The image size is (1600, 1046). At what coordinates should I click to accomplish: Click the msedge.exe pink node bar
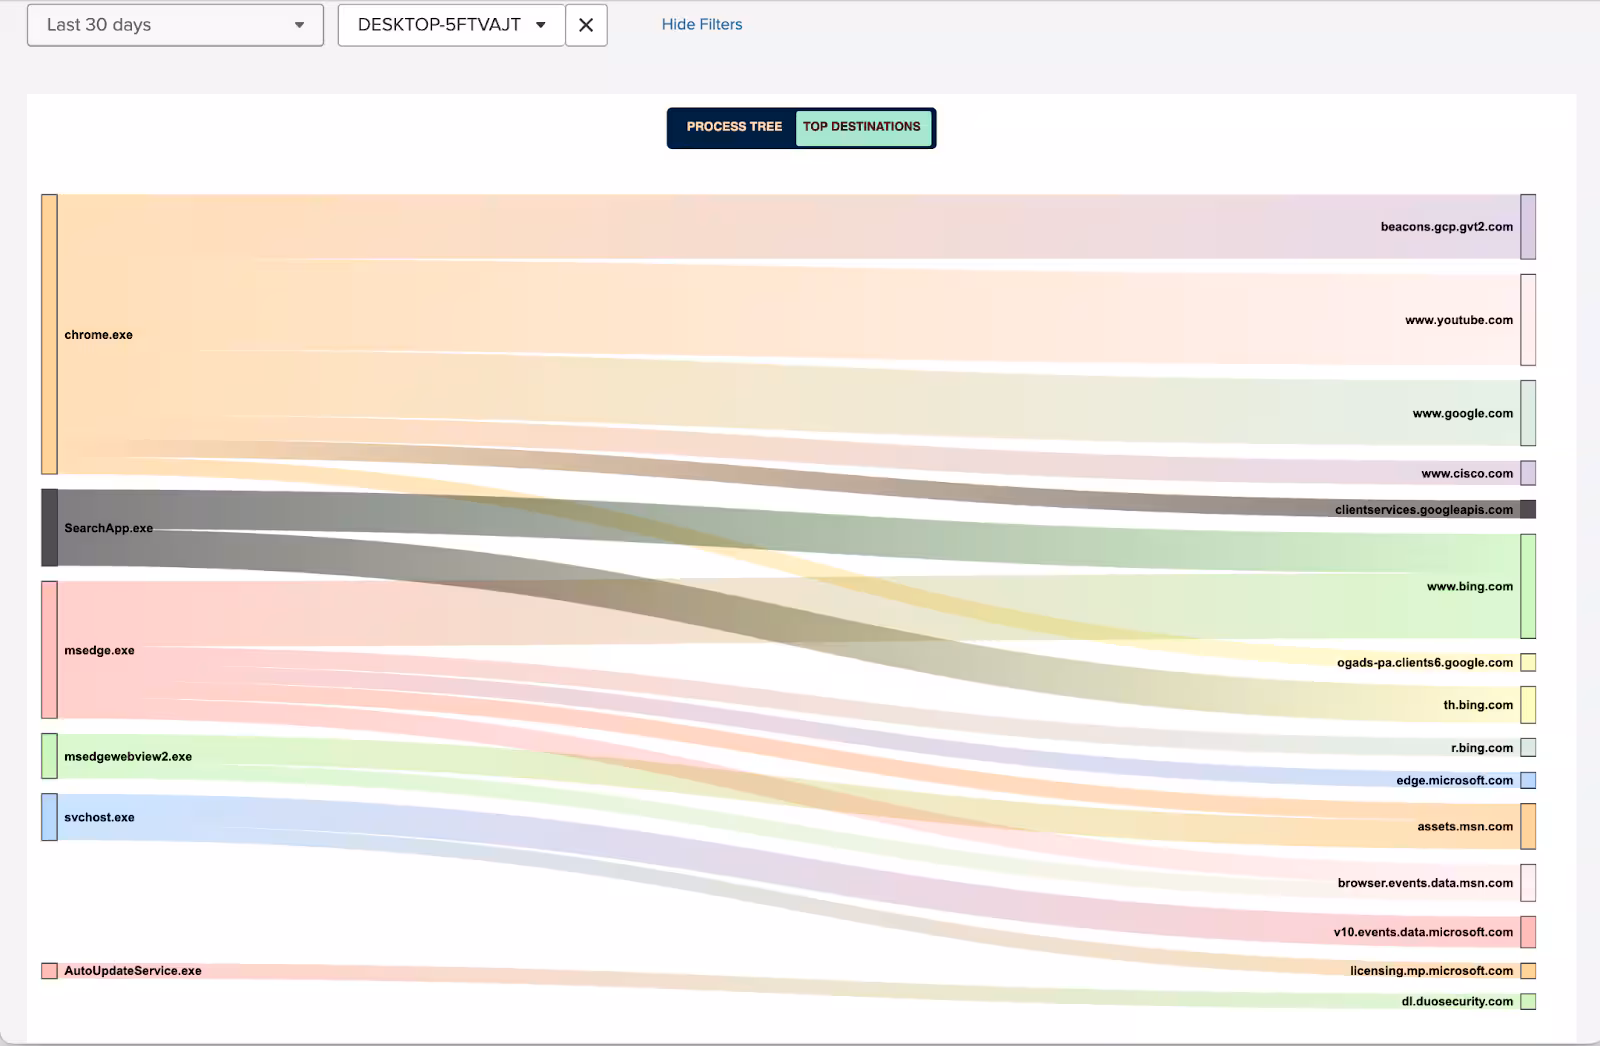pyautogui.click(x=49, y=650)
